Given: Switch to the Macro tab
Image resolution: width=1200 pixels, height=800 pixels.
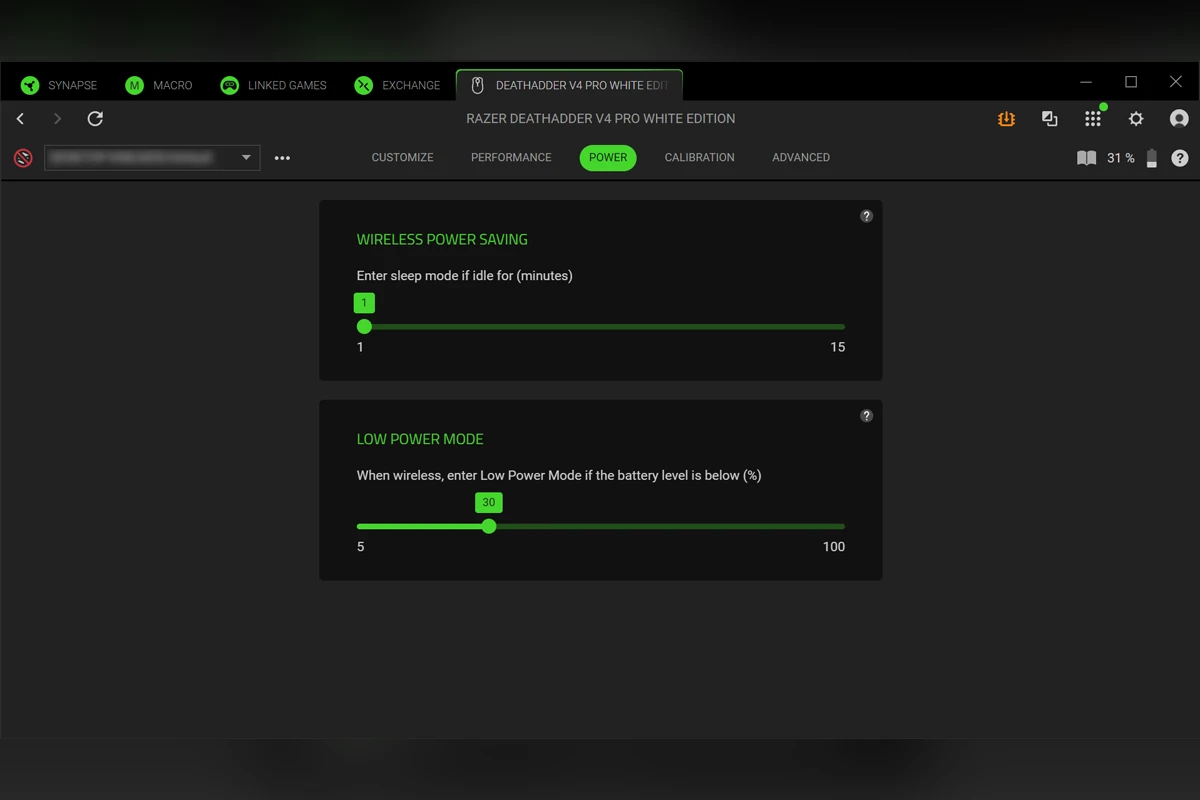Looking at the screenshot, I should point(158,85).
